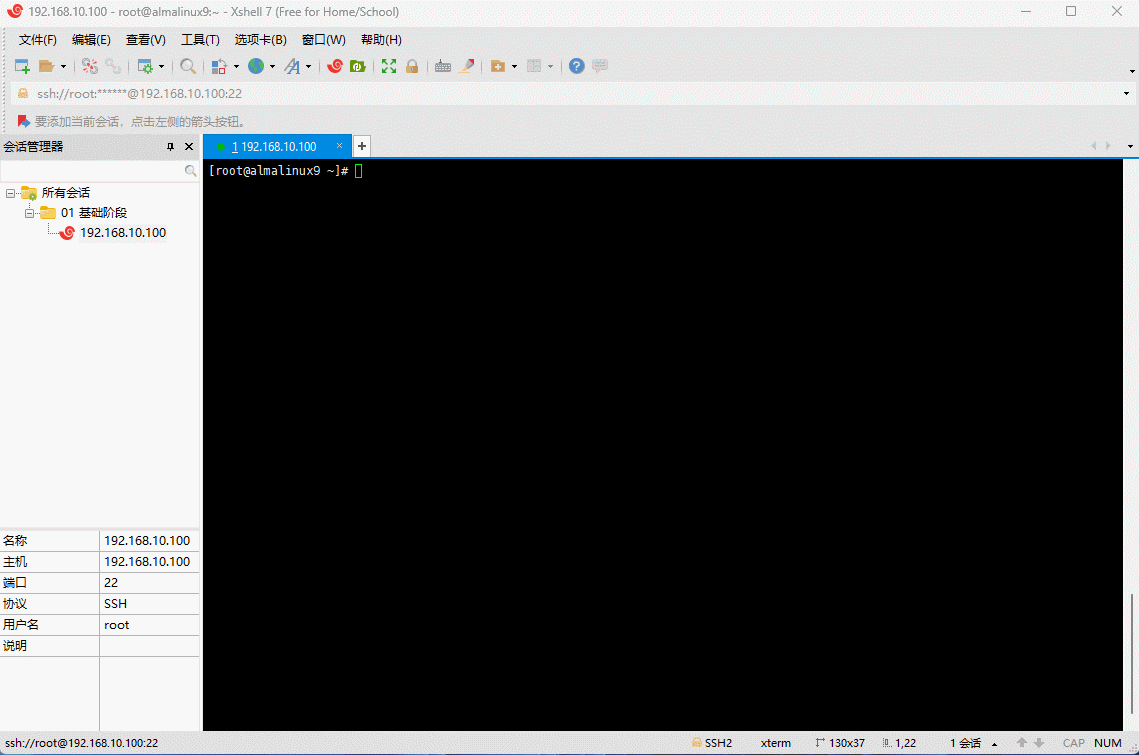Collapse the 01 基础阶段 folder

pos(30,213)
